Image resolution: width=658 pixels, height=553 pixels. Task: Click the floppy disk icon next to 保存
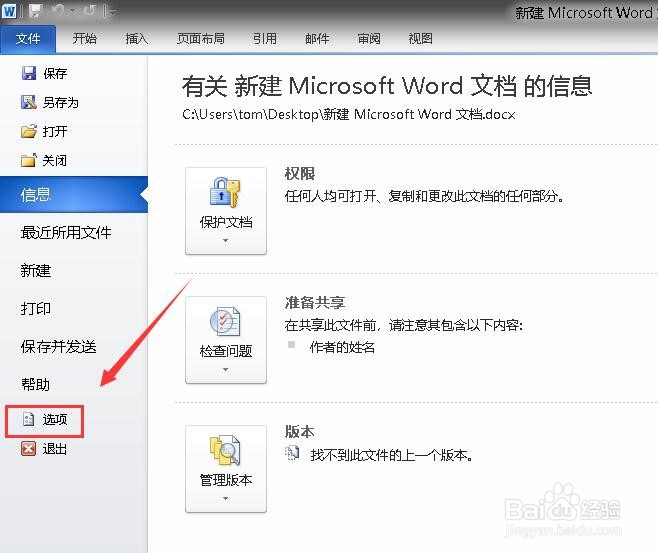29,73
